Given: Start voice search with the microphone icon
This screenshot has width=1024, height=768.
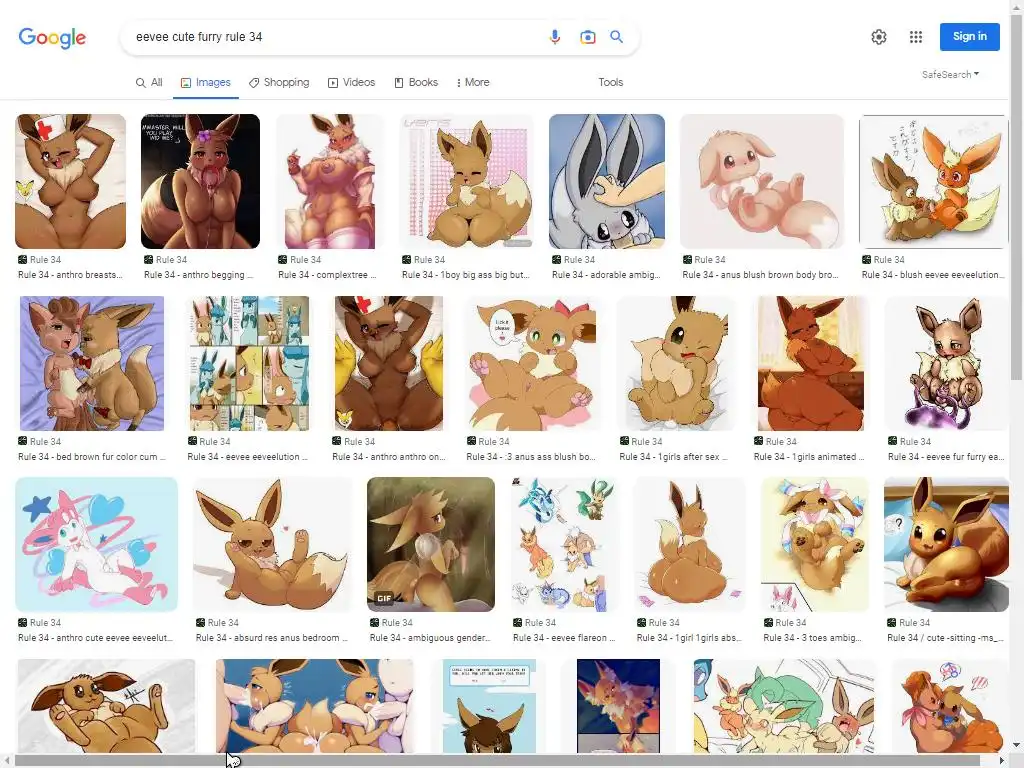Looking at the screenshot, I should coord(554,37).
